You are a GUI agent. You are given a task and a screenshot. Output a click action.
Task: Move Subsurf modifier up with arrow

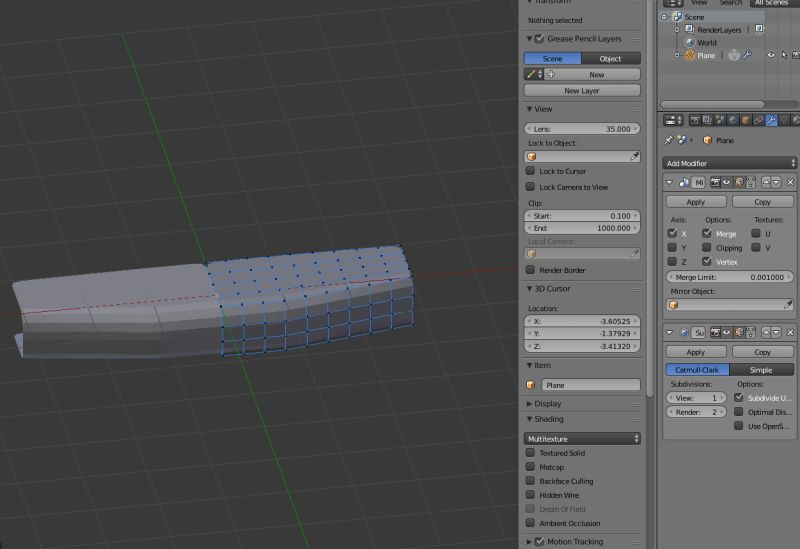coord(766,333)
